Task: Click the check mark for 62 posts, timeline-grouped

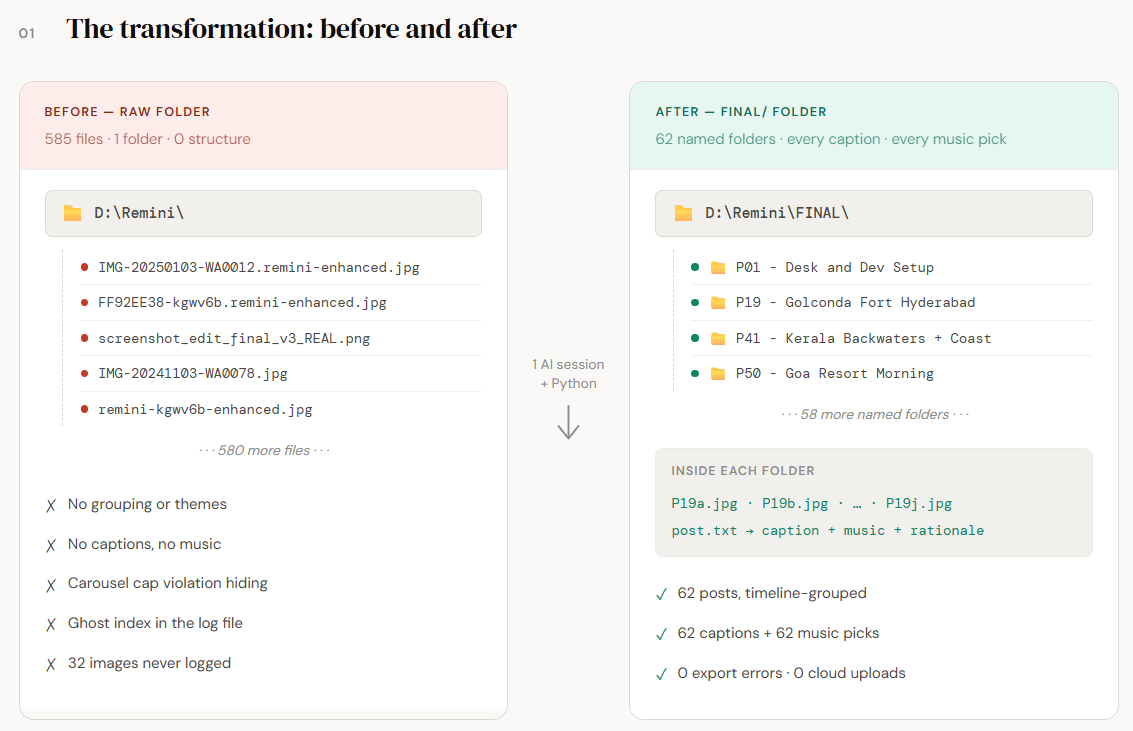Action: pyautogui.click(x=661, y=594)
